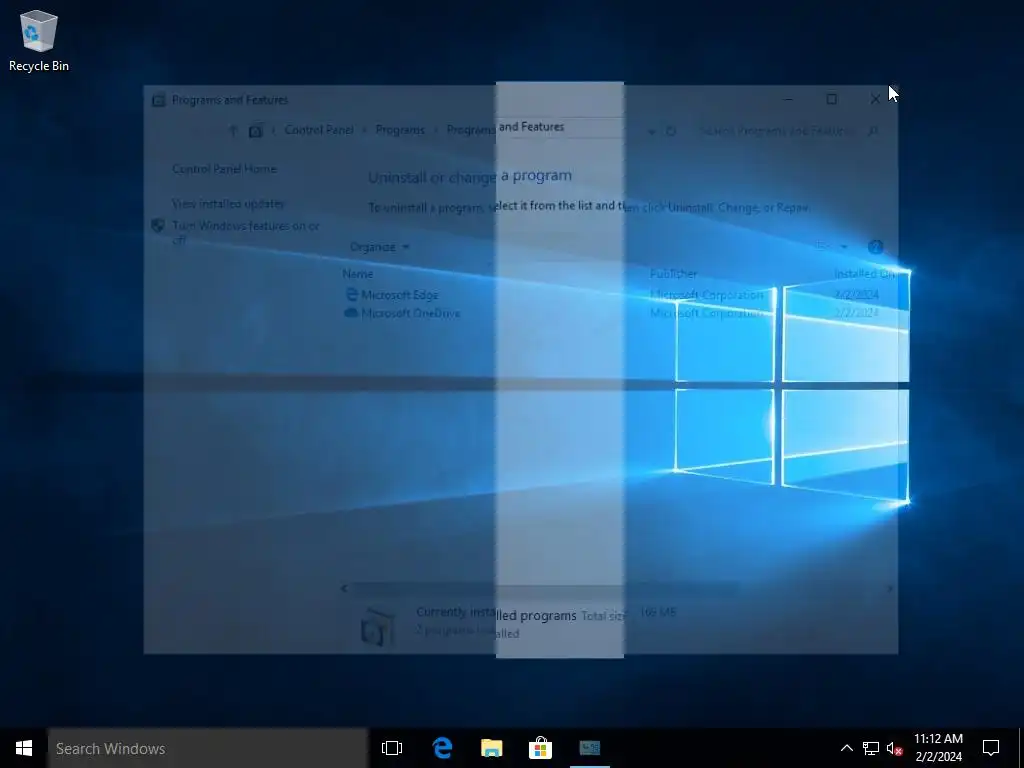The height and width of the screenshot is (768, 1024).
Task: Click the Control Panel breadcrumb
Action: tap(319, 130)
